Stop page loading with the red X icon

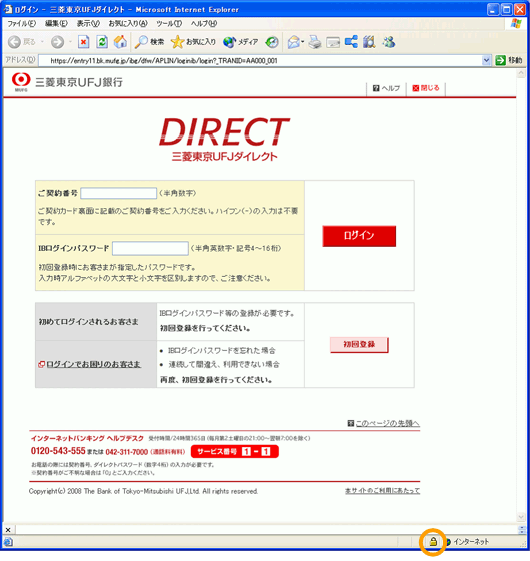83,42
